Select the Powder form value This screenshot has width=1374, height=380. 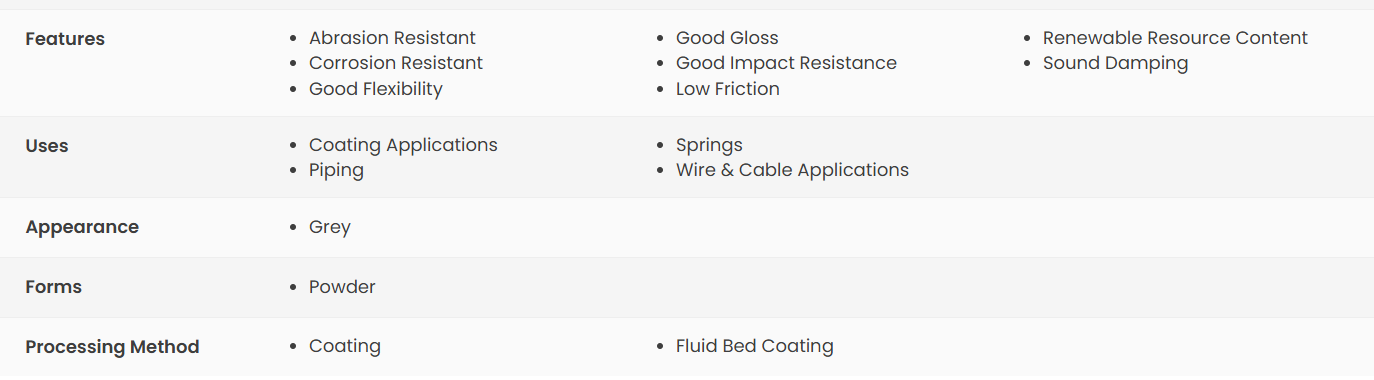coord(342,287)
